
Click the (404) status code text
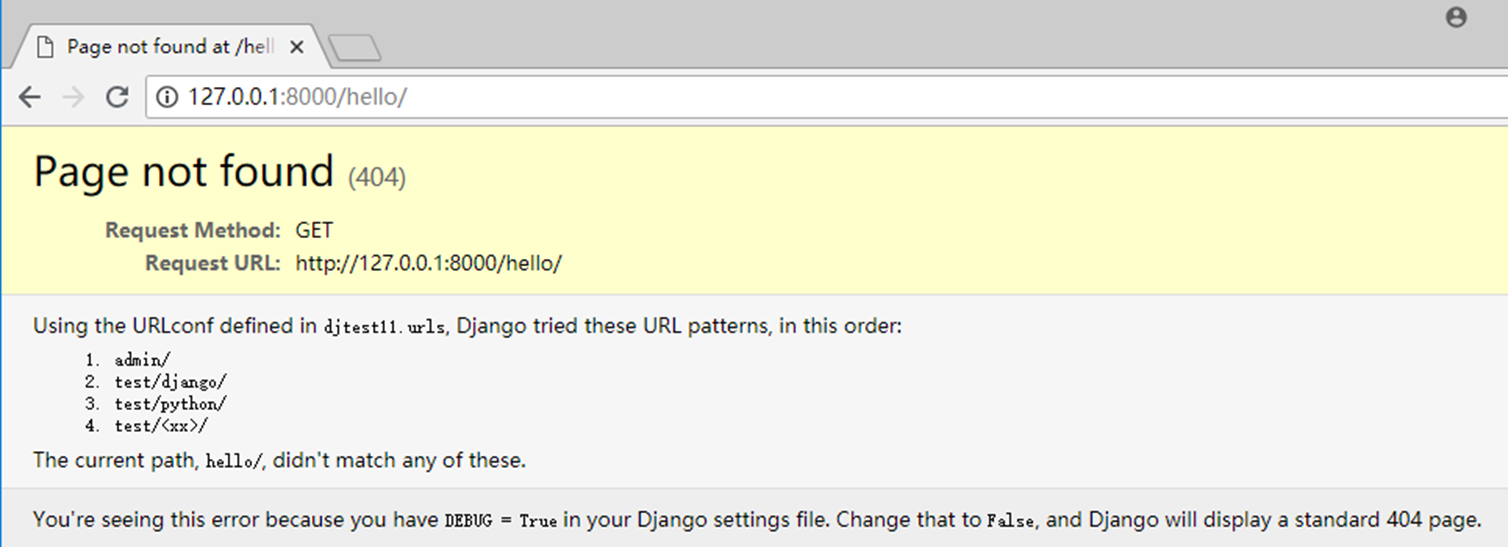pyautogui.click(x=377, y=178)
